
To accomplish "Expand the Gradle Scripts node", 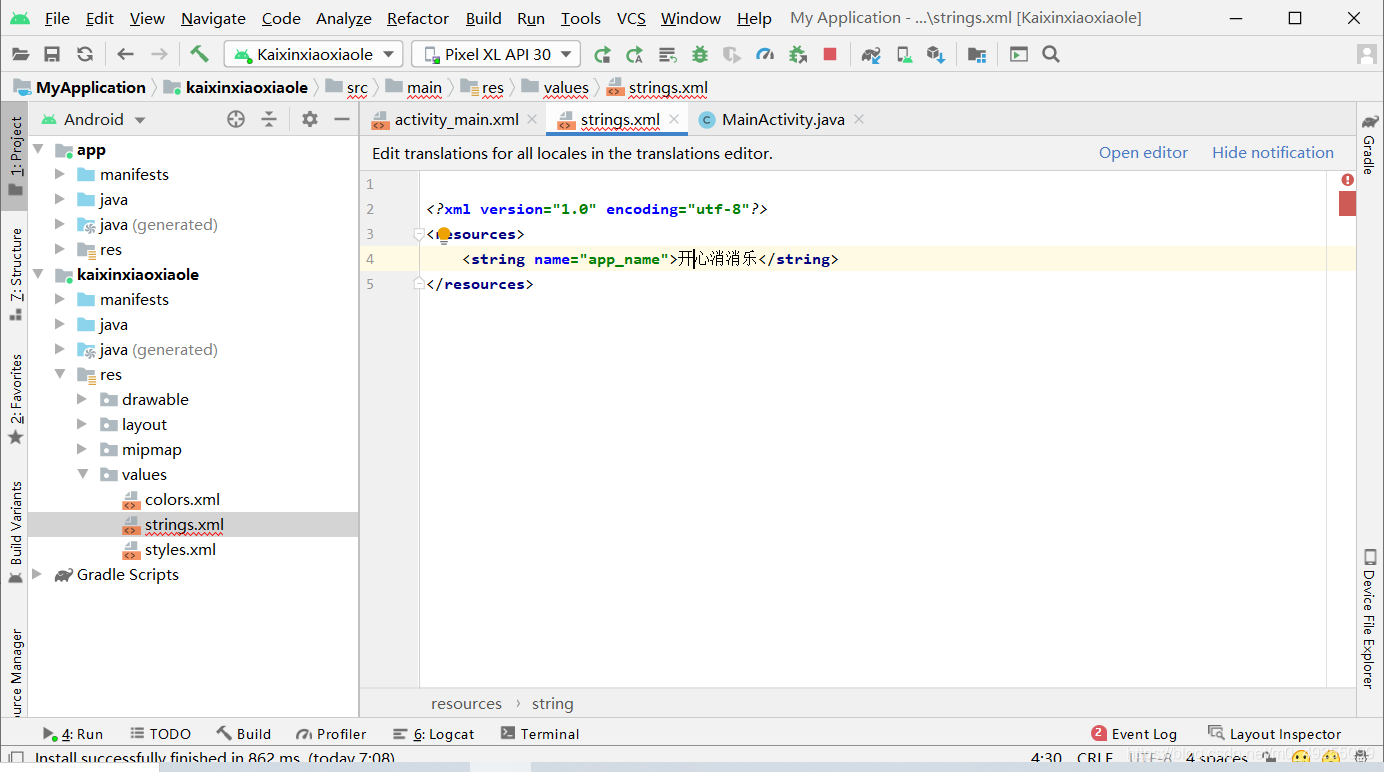I will 37,574.
